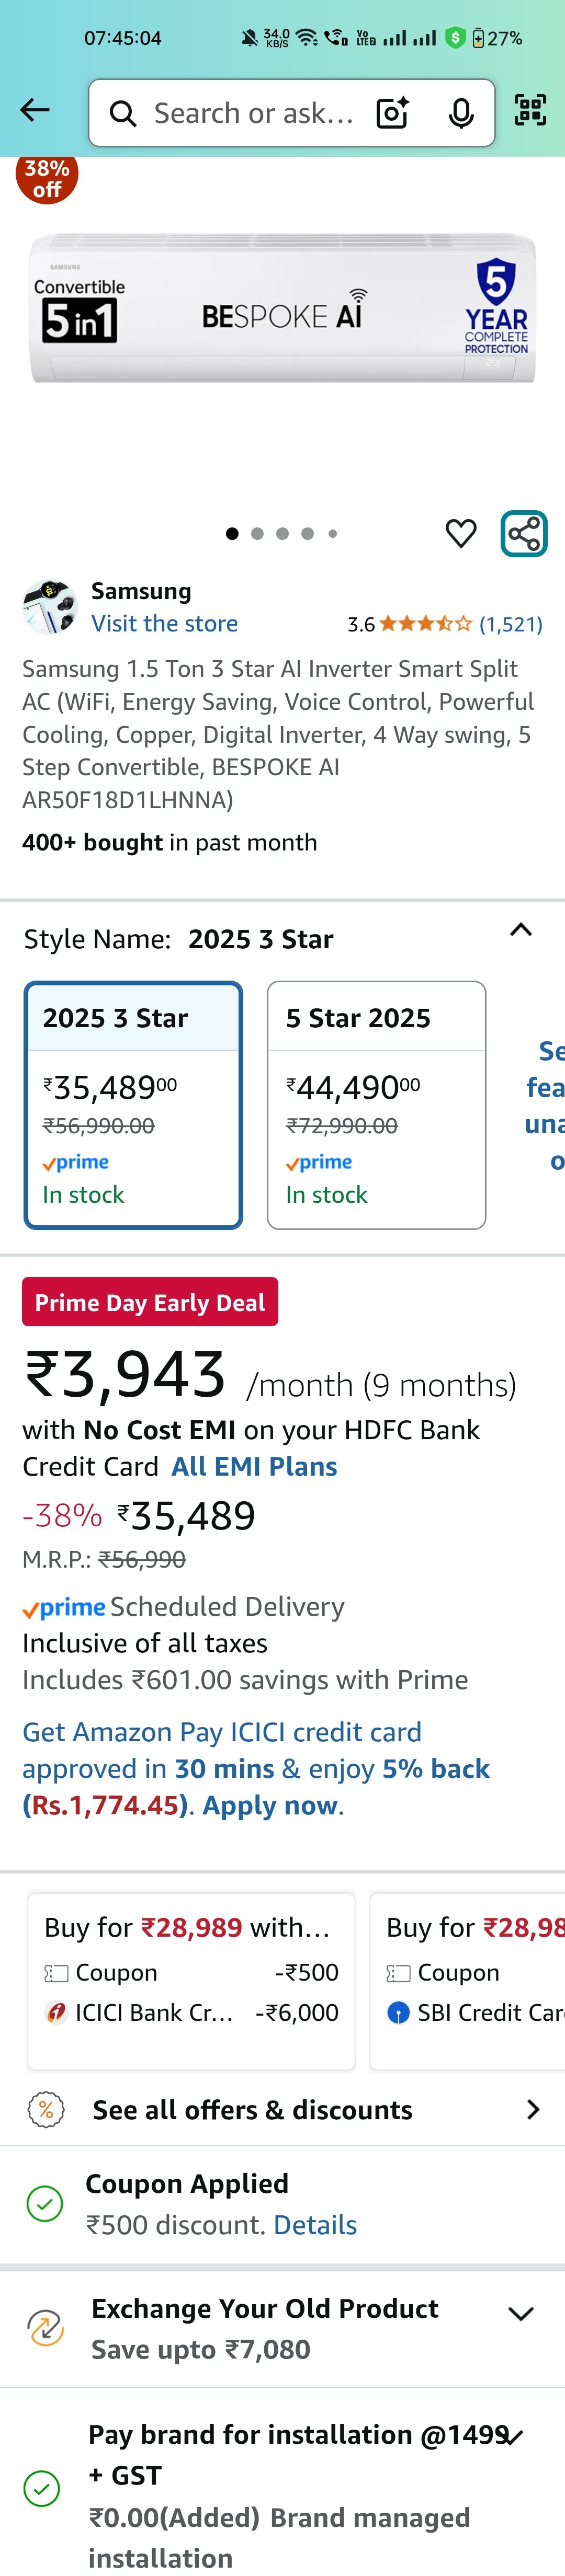
Task: Tap the share icon
Action: [524, 533]
